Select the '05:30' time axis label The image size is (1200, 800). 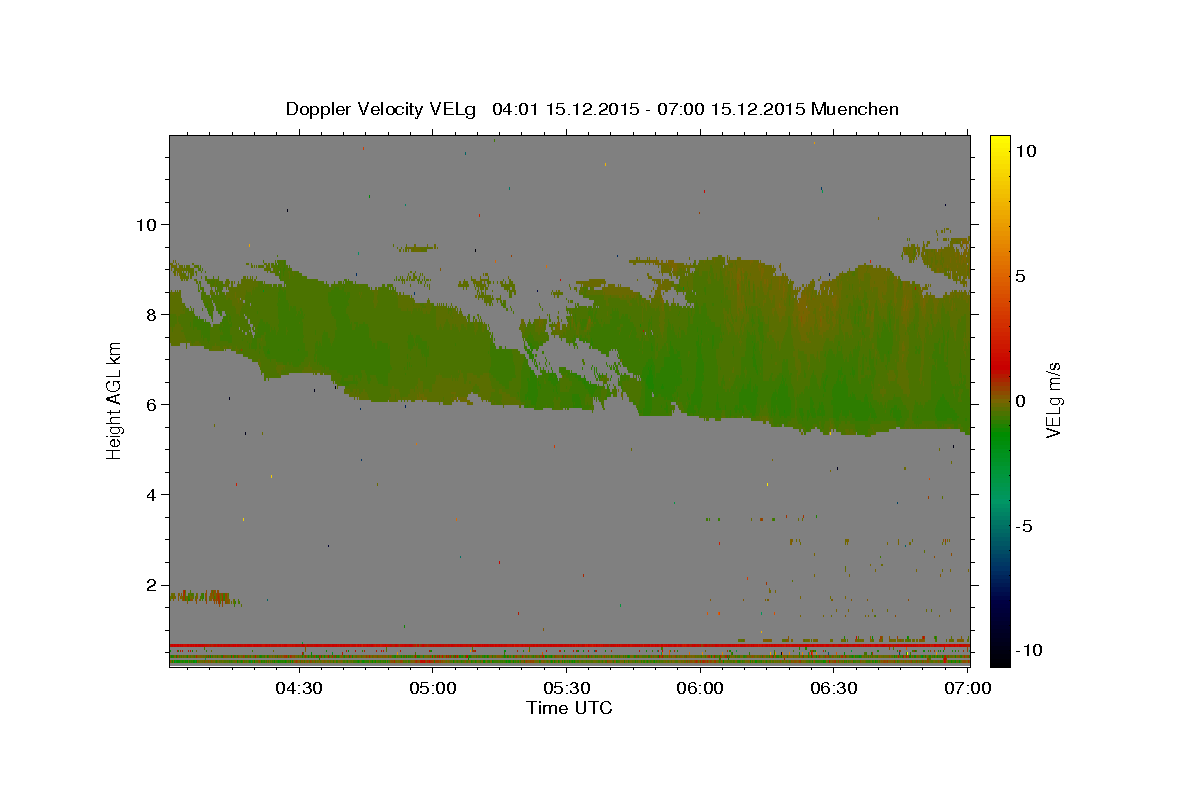point(566,688)
